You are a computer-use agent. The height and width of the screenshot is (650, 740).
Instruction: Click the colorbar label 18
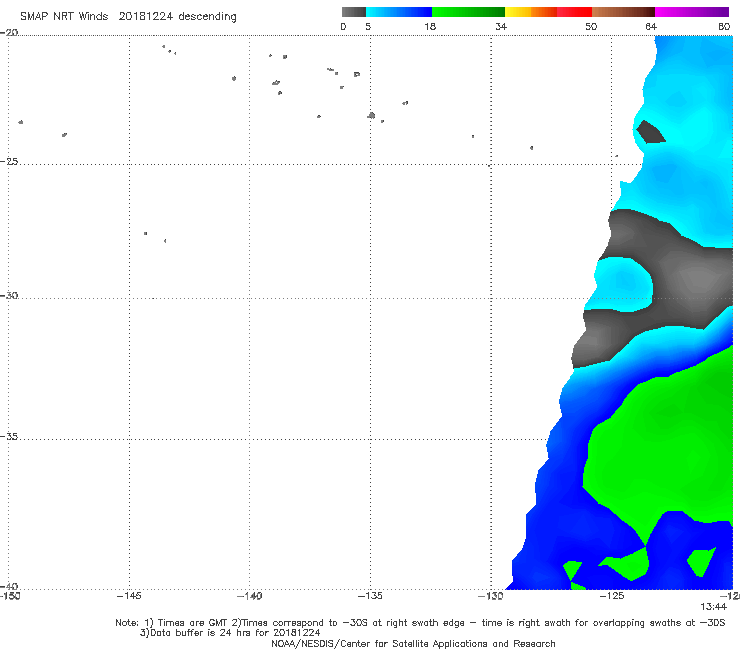(x=430, y=26)
